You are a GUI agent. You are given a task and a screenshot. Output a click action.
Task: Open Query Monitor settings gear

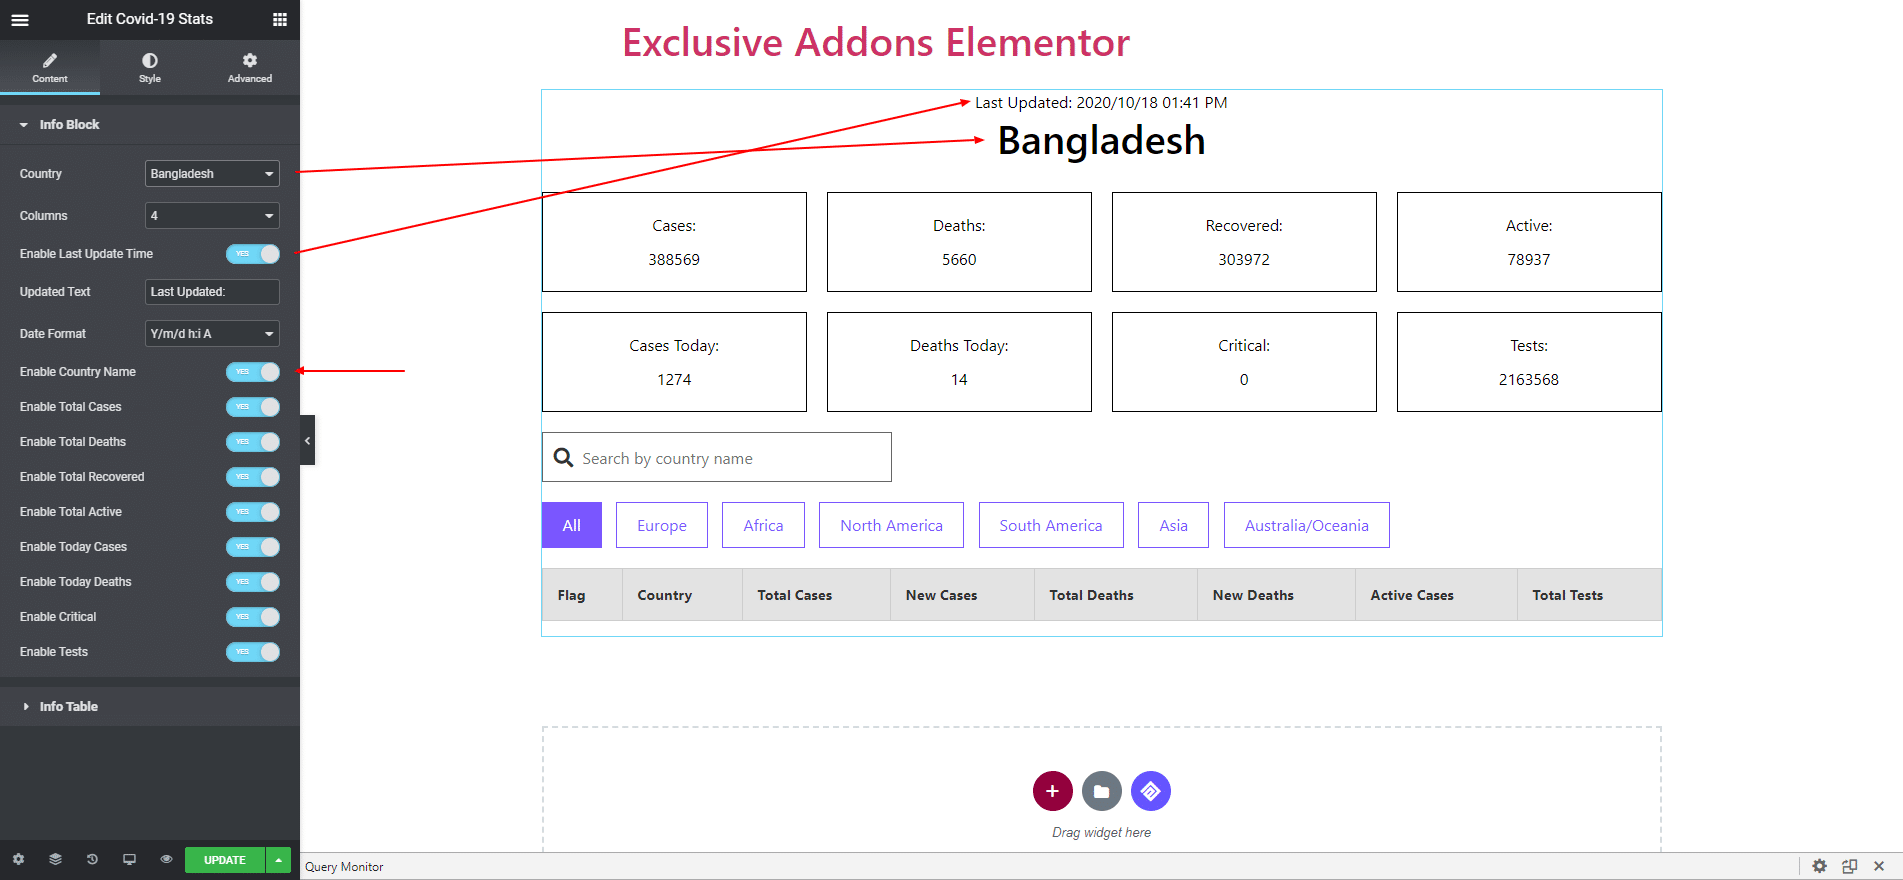coord(1819,866)
